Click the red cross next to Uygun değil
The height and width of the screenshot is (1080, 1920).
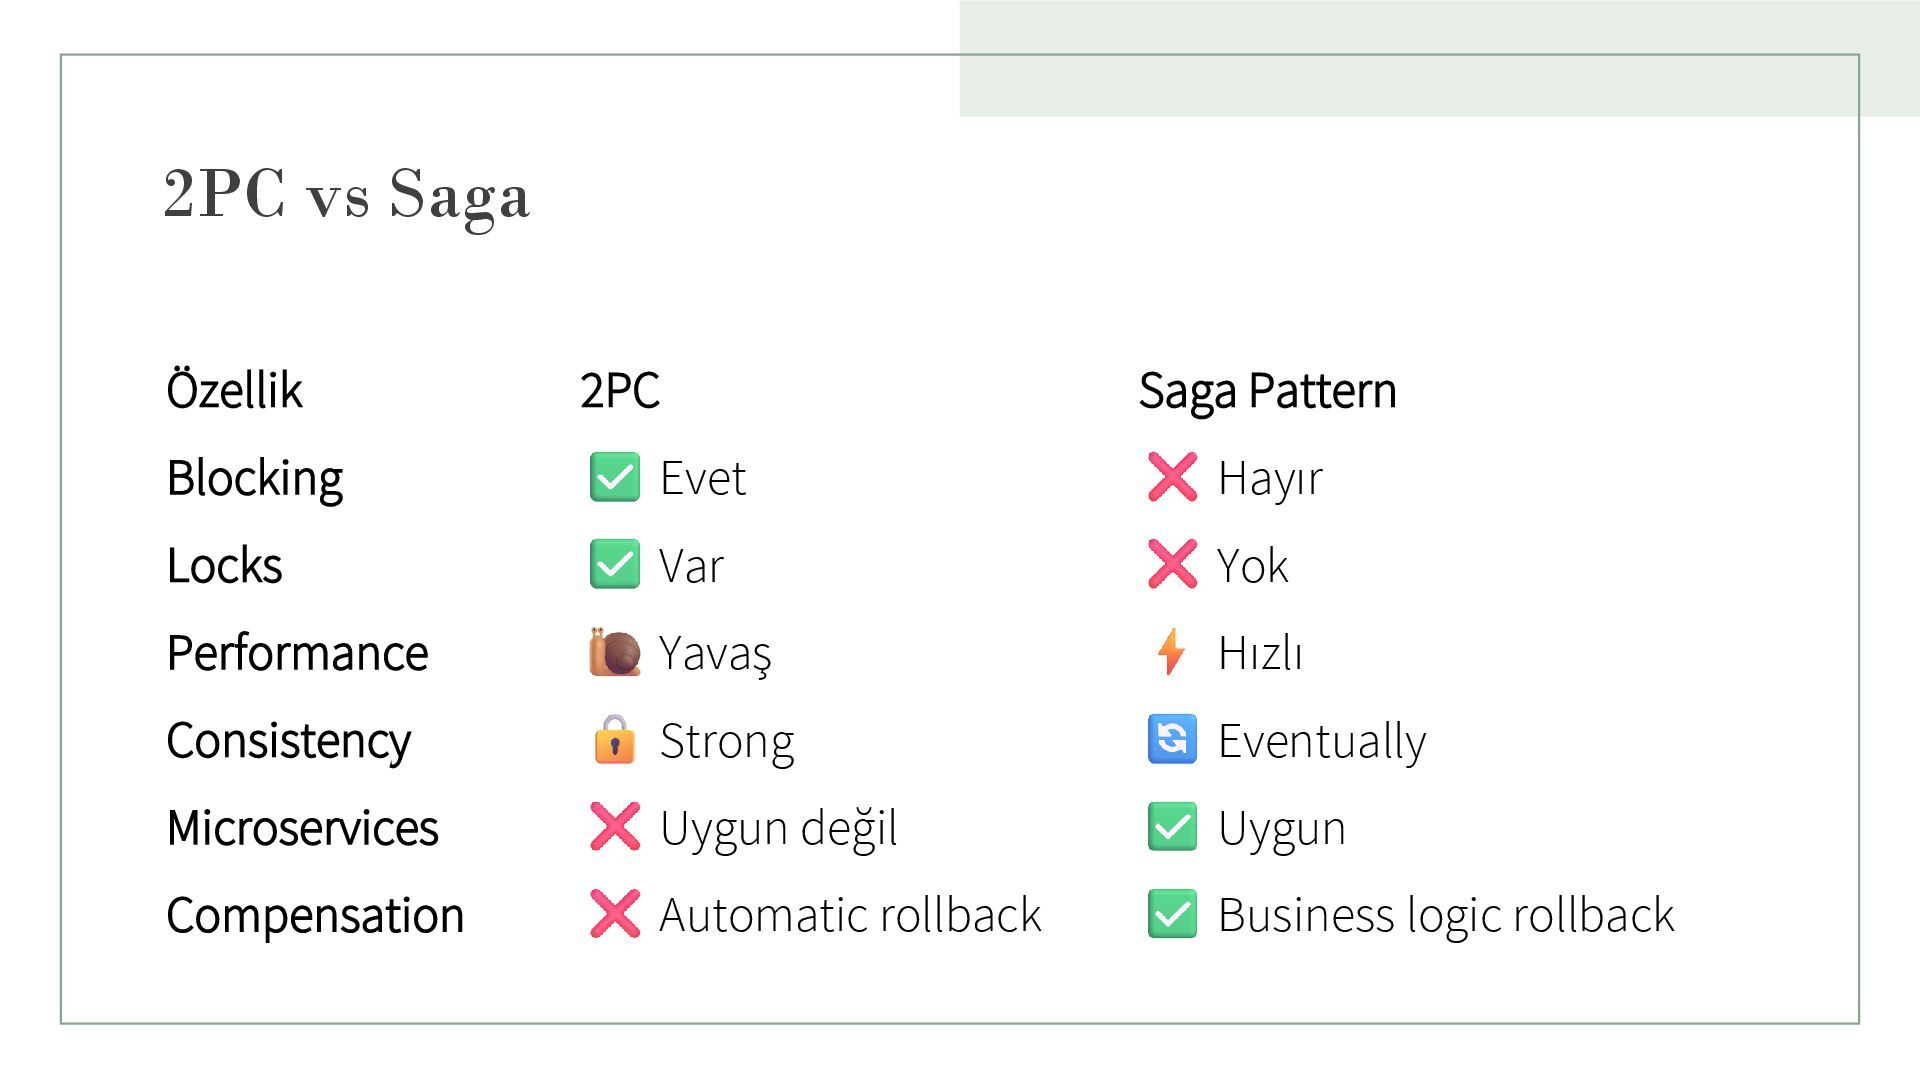[614, 827]
